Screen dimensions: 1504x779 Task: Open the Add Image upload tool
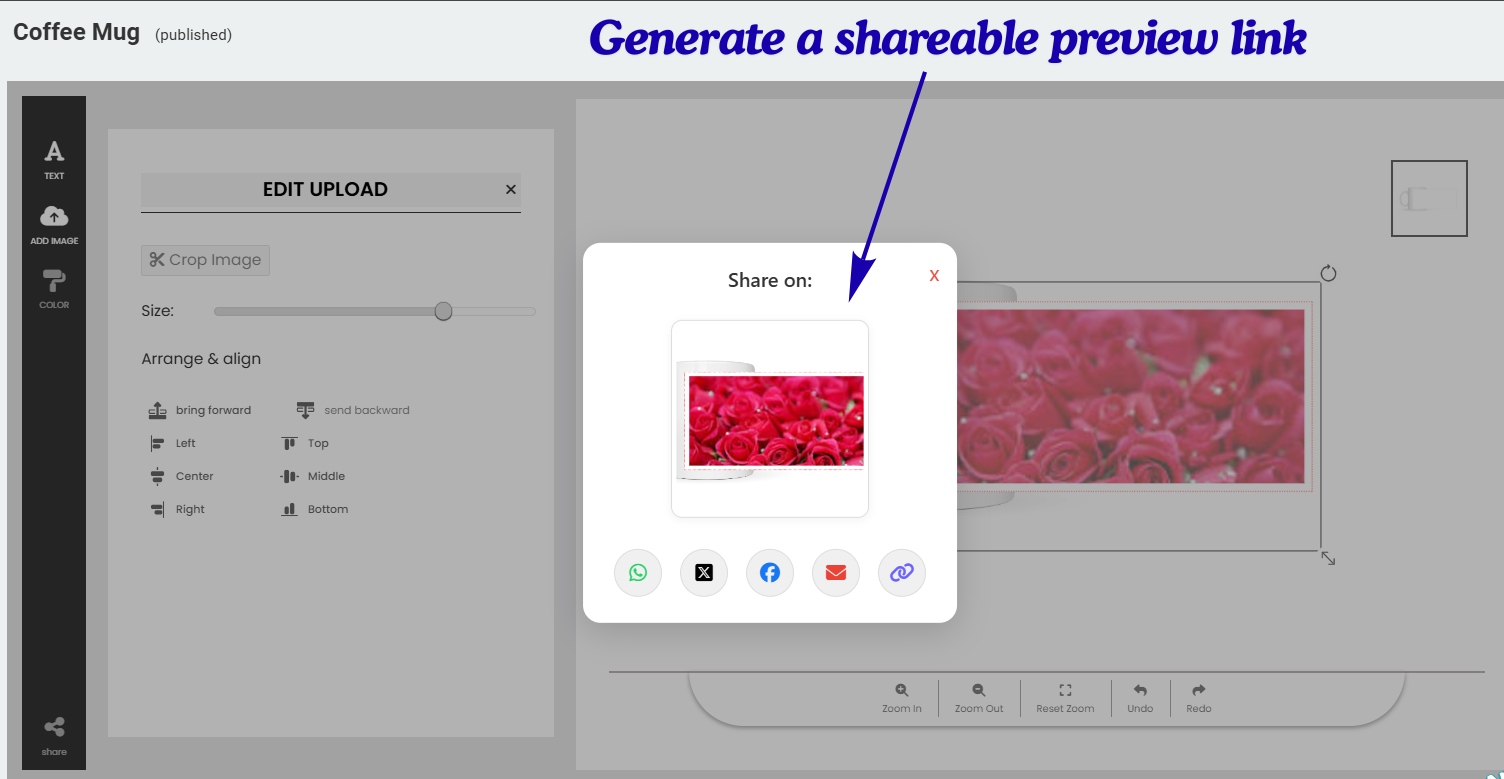[x=54, y=225]
